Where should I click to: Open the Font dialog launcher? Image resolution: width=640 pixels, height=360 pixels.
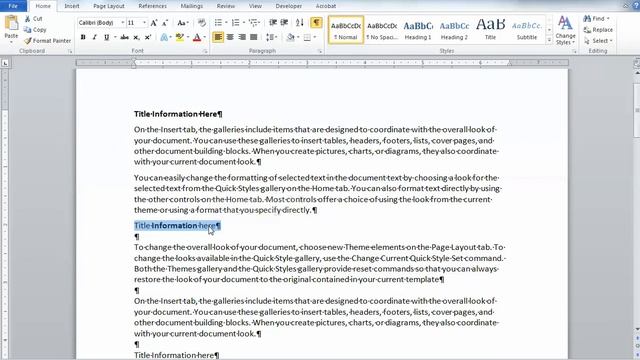(x=205, y=51)
